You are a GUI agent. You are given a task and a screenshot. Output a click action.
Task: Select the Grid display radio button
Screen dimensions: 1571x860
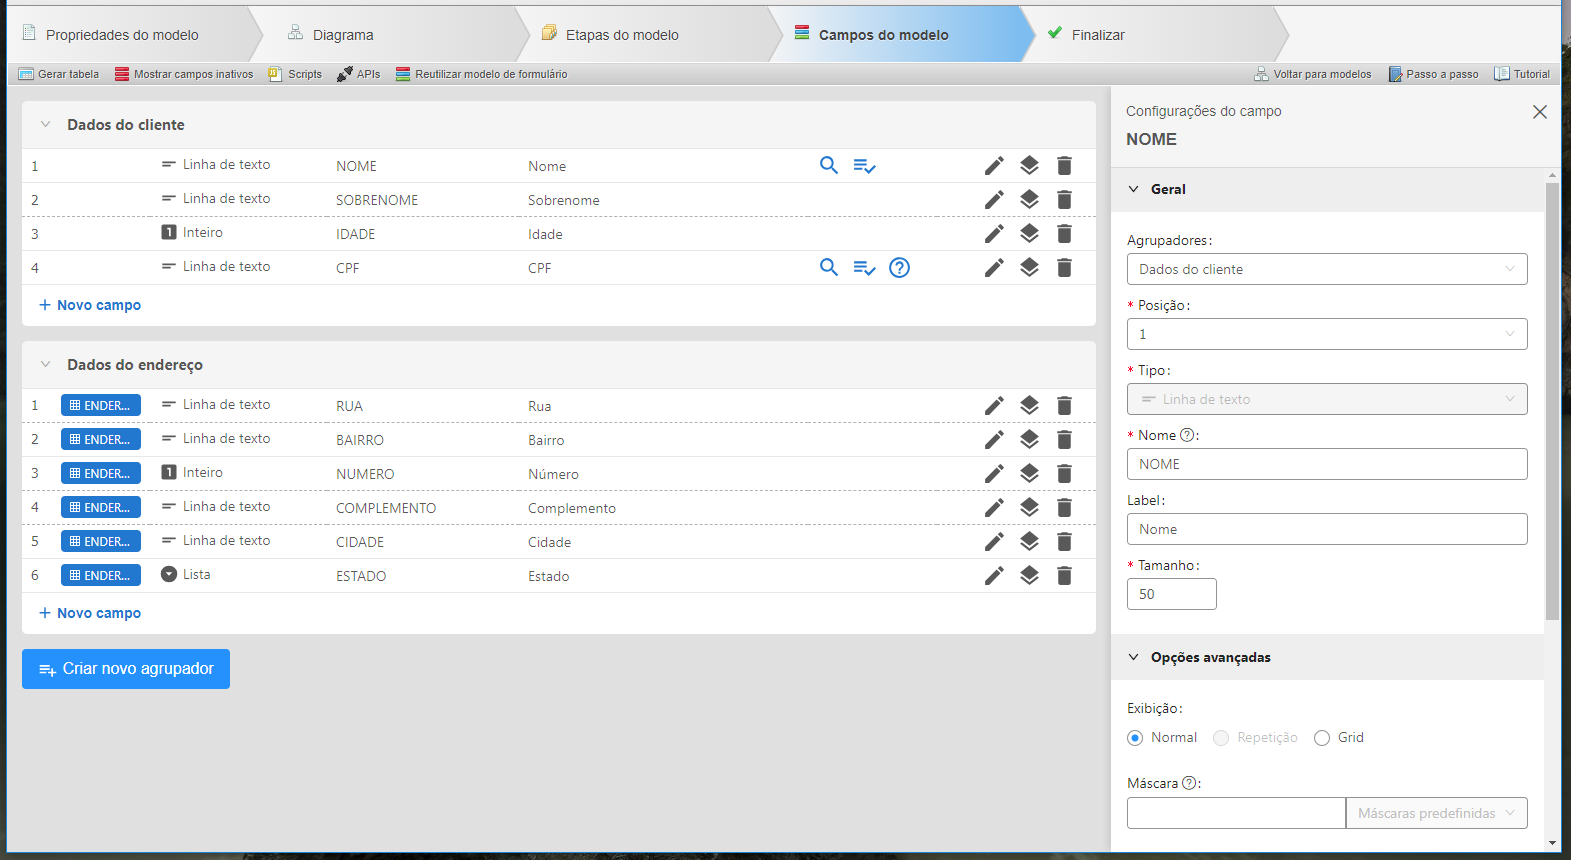(1322, 738)
